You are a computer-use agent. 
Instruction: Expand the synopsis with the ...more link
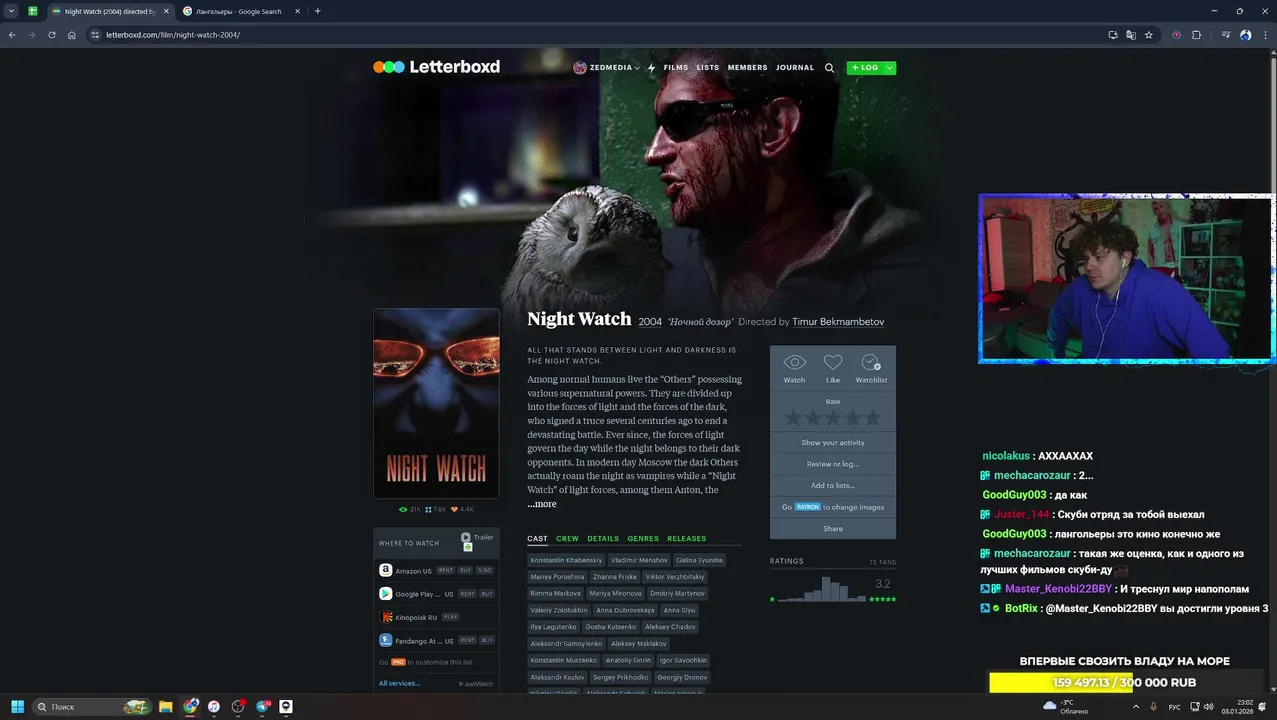542,504
